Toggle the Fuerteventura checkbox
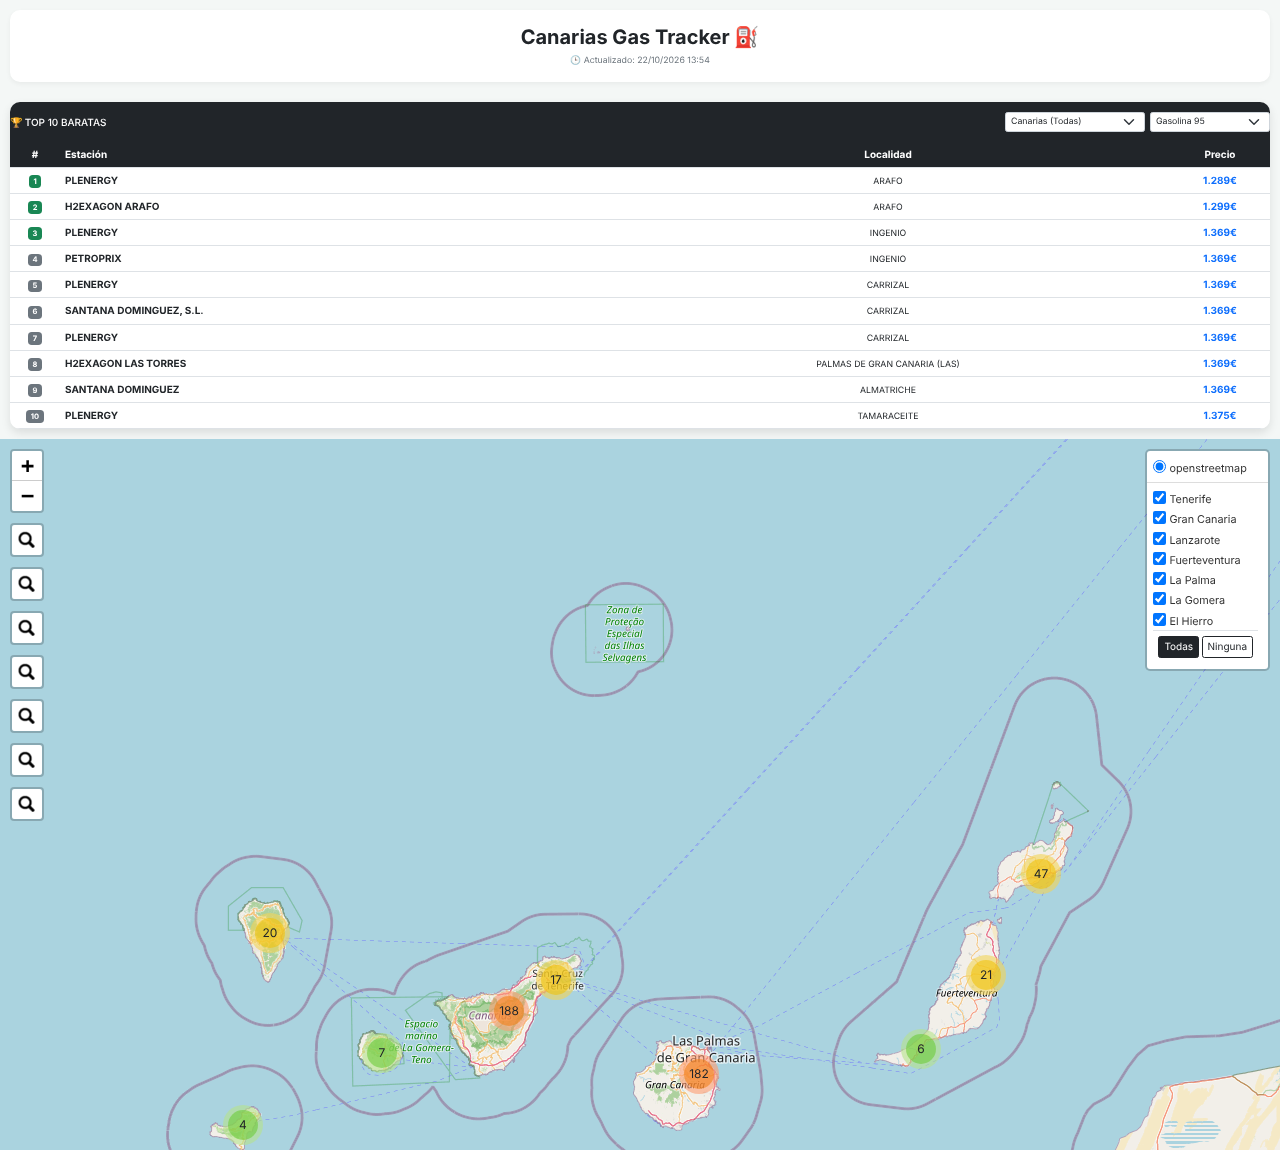Screen dimensions: 1280x1150 [x=1160, y=559]
